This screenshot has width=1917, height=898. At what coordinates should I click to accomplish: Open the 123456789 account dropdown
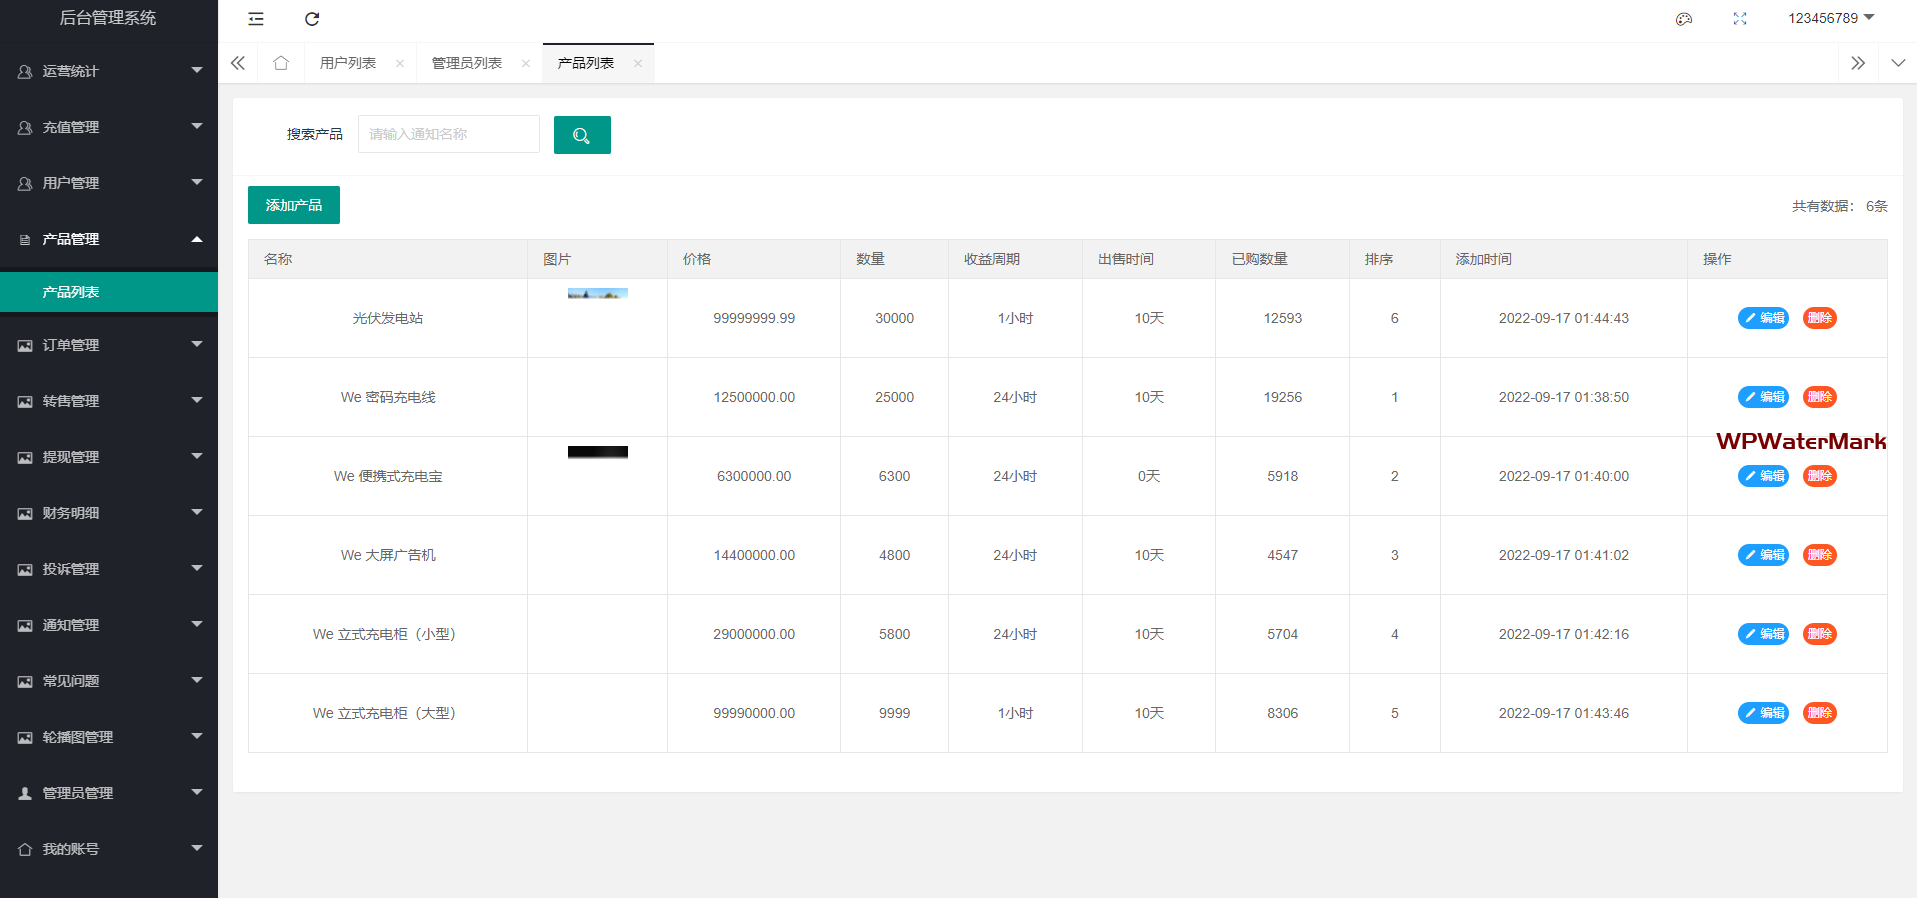coord(1830,18)
